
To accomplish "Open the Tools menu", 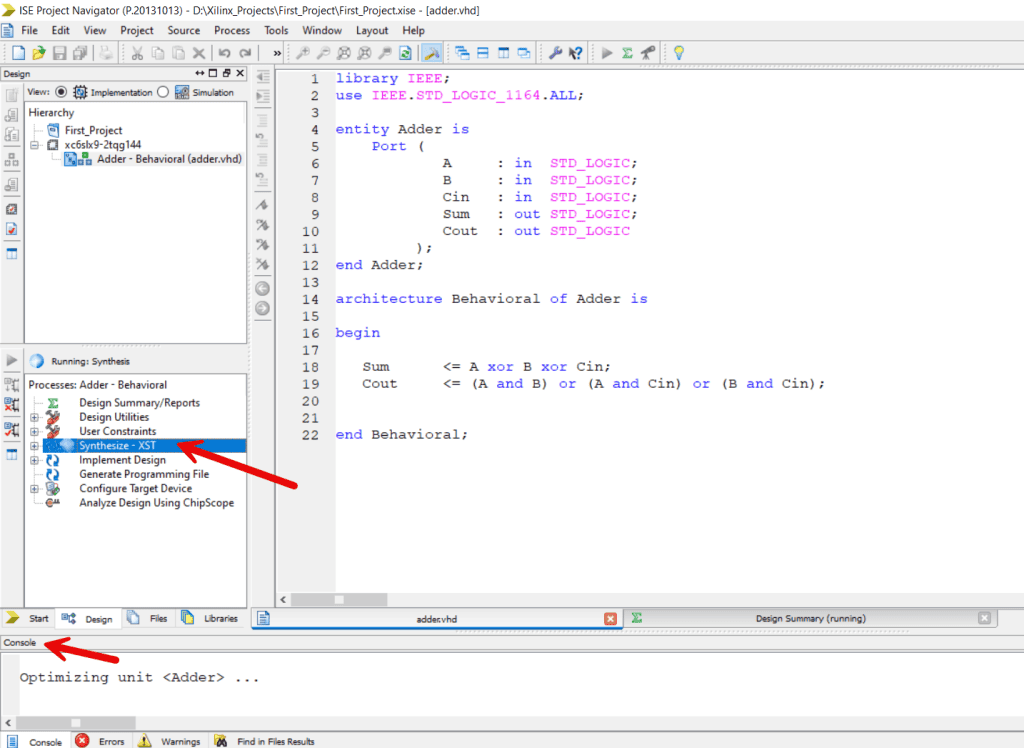I will [x=276, y=30].
